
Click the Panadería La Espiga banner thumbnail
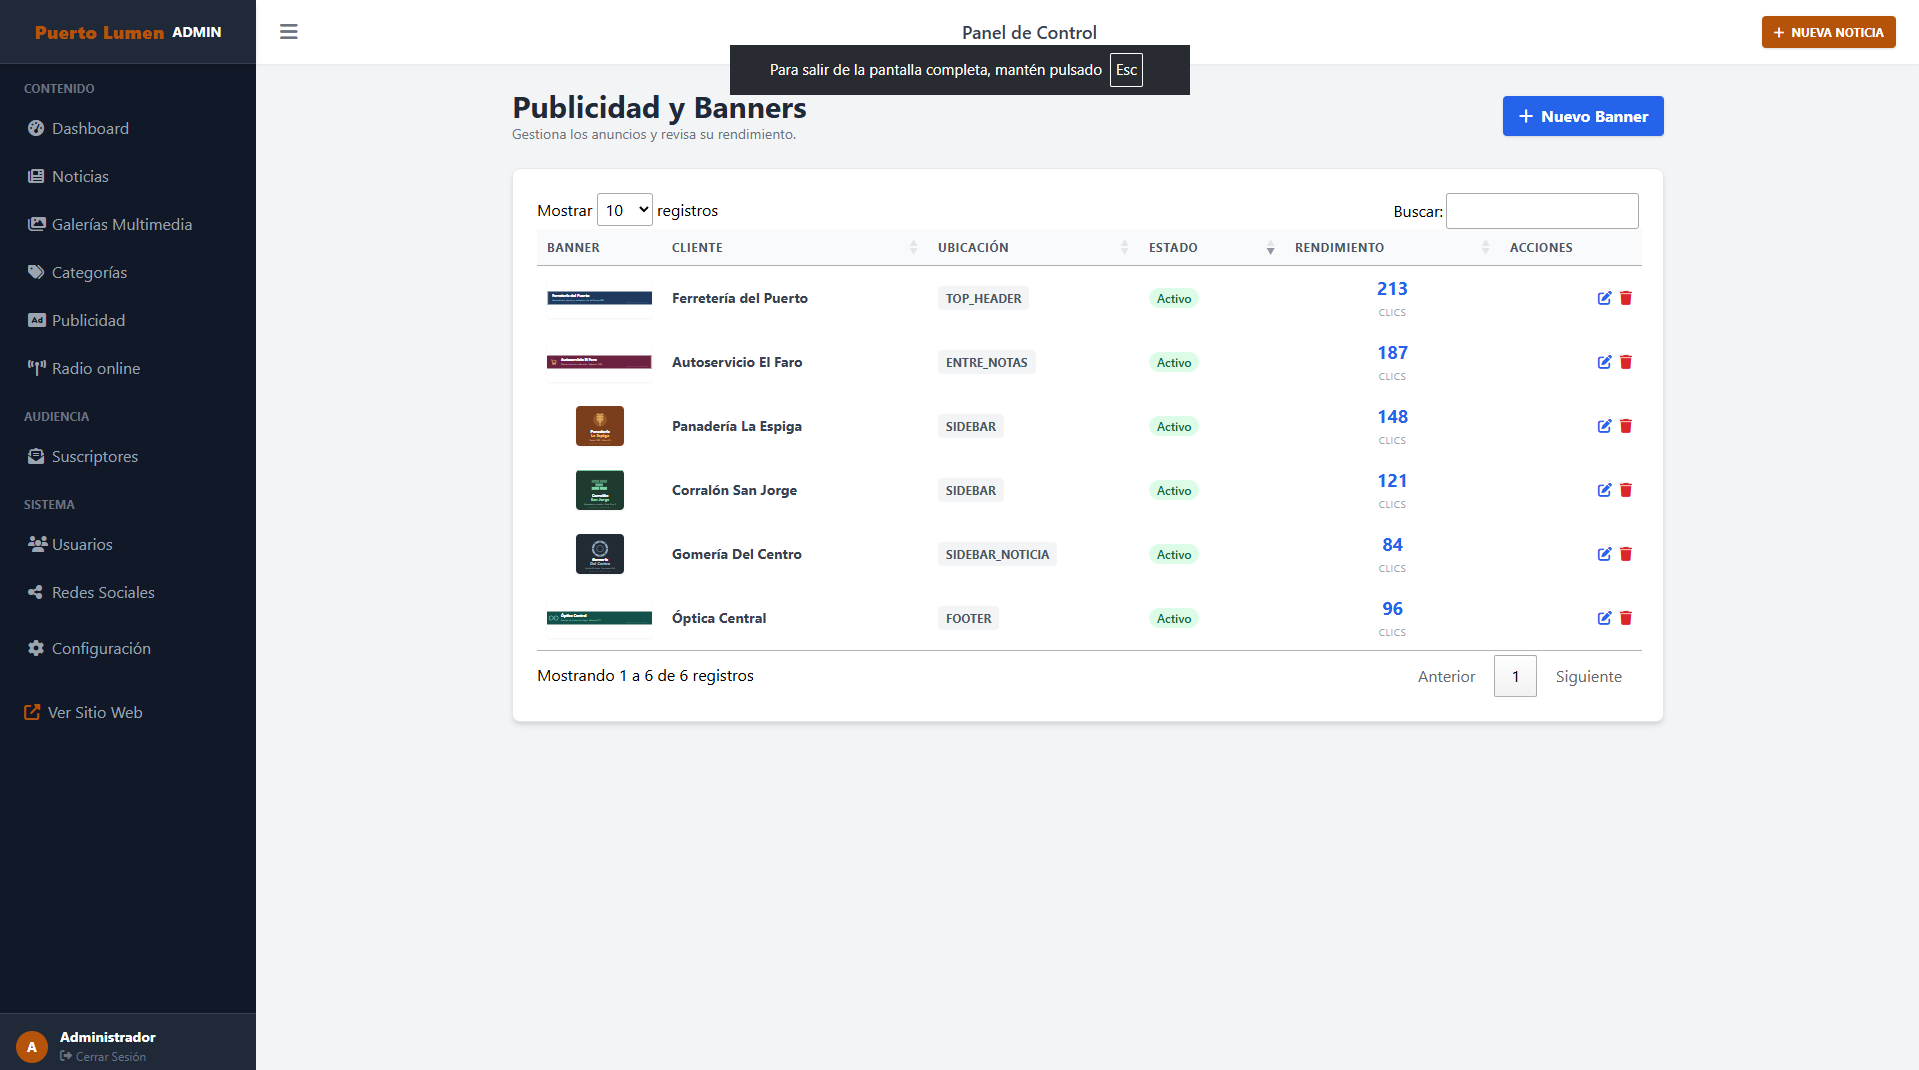(x=600, y=426)
